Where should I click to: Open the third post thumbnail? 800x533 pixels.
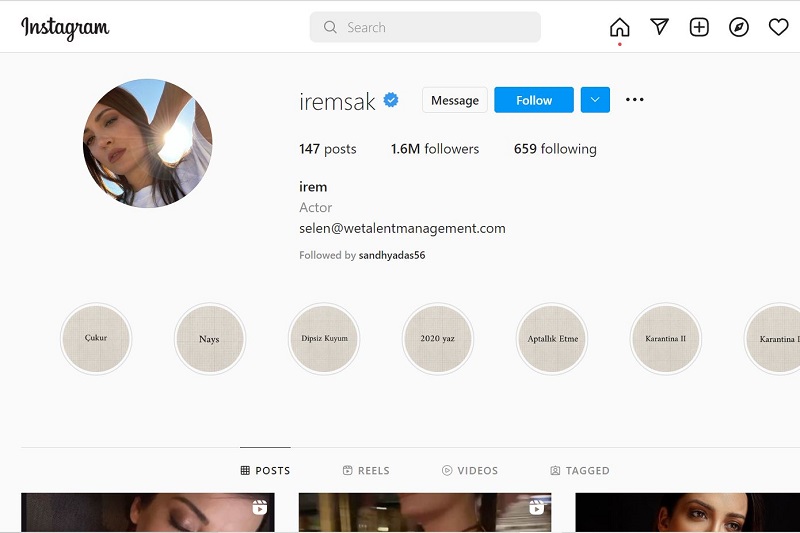(688, 513)
